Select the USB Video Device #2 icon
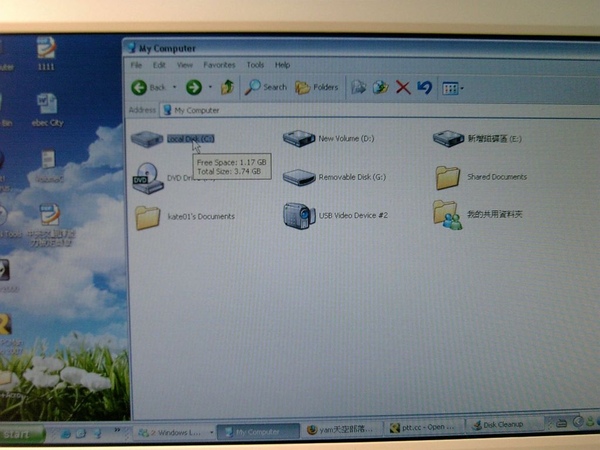 pyautogui.click(x=299, y=216)
